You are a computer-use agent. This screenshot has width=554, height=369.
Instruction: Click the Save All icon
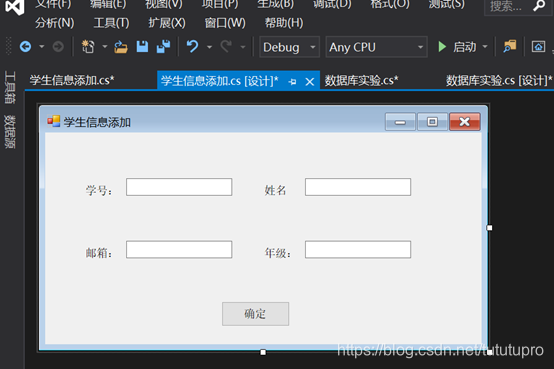click(x=163, y=47)
